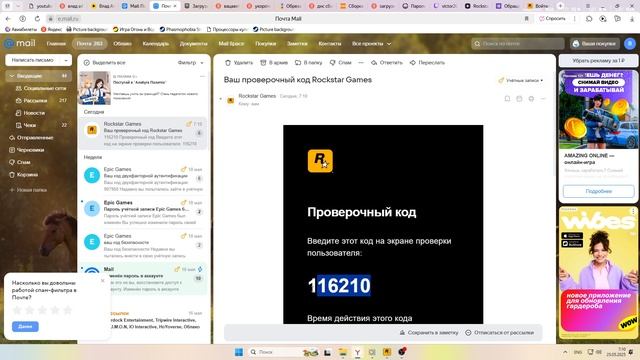
Task: Collapse the Входящие folder chevron
Action: coord(11,76)
